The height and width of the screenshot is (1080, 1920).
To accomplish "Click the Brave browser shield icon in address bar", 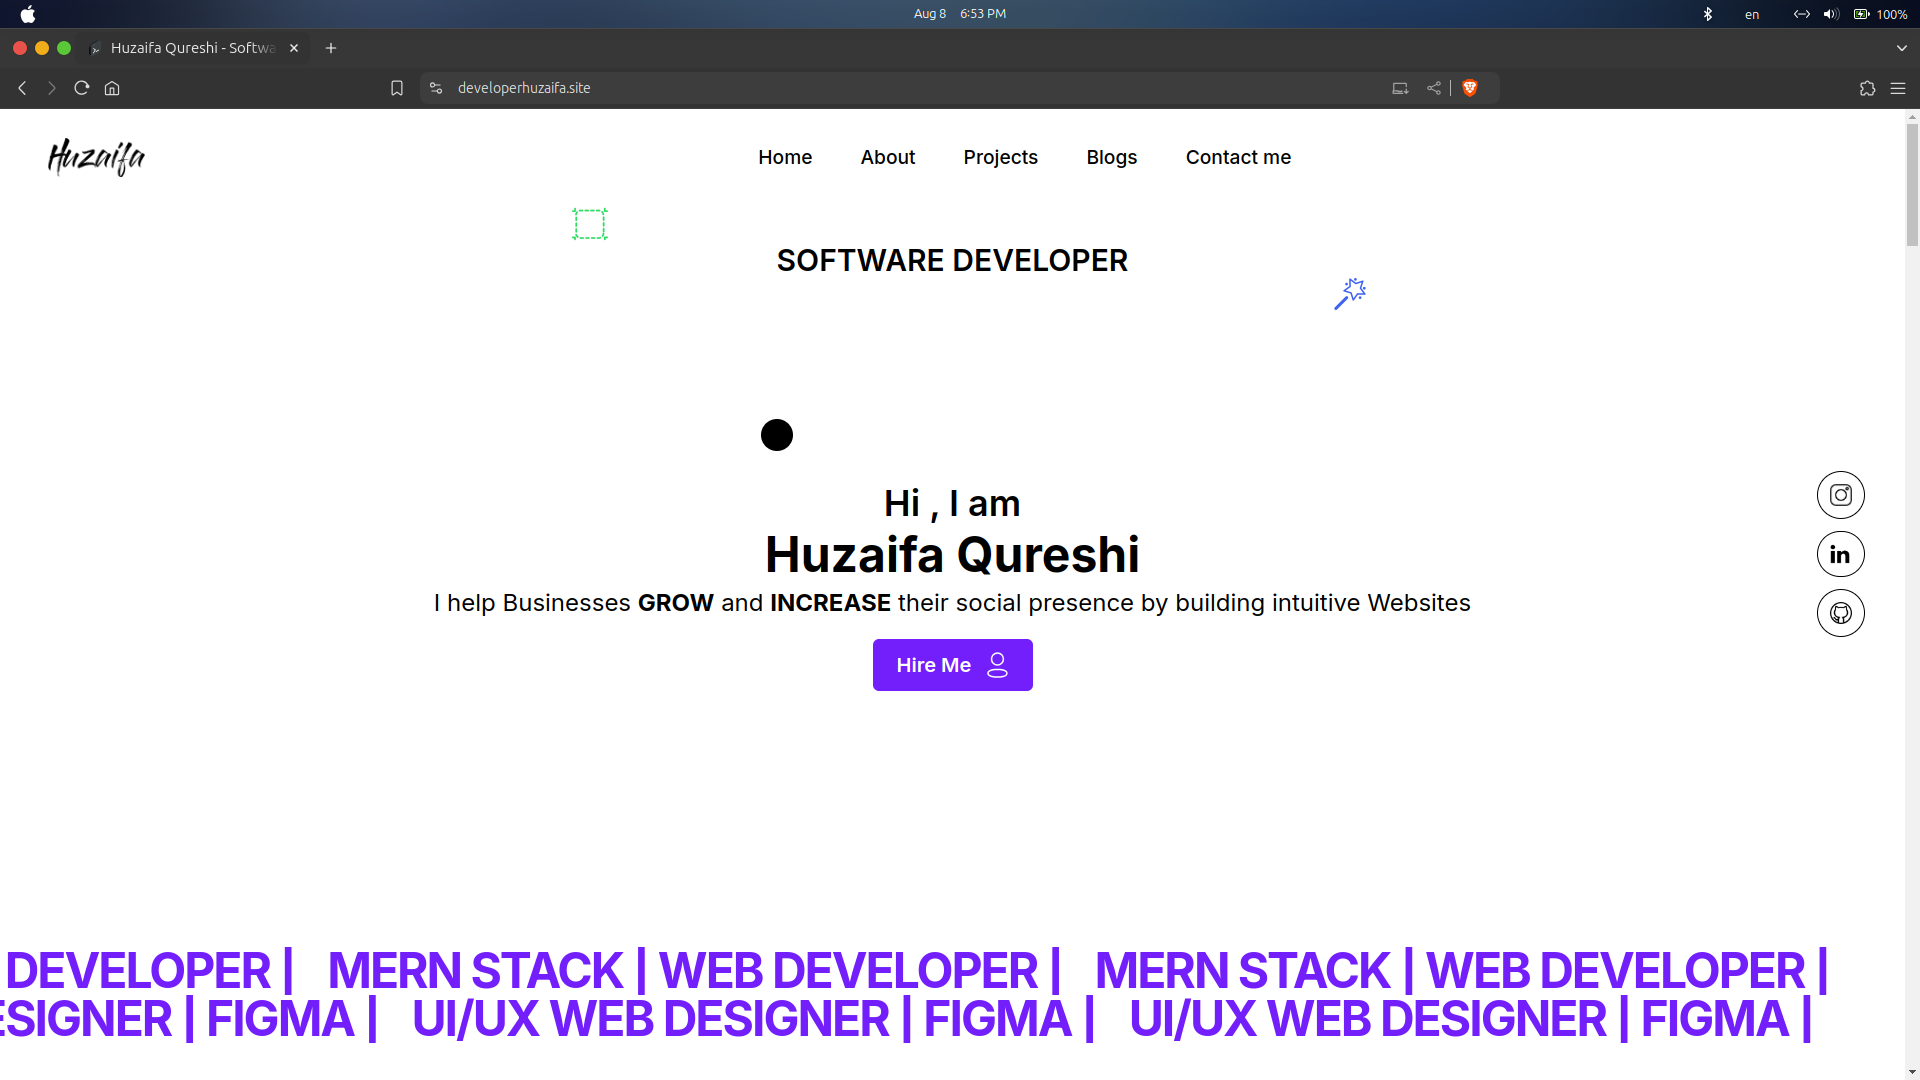I will 1470,87.
